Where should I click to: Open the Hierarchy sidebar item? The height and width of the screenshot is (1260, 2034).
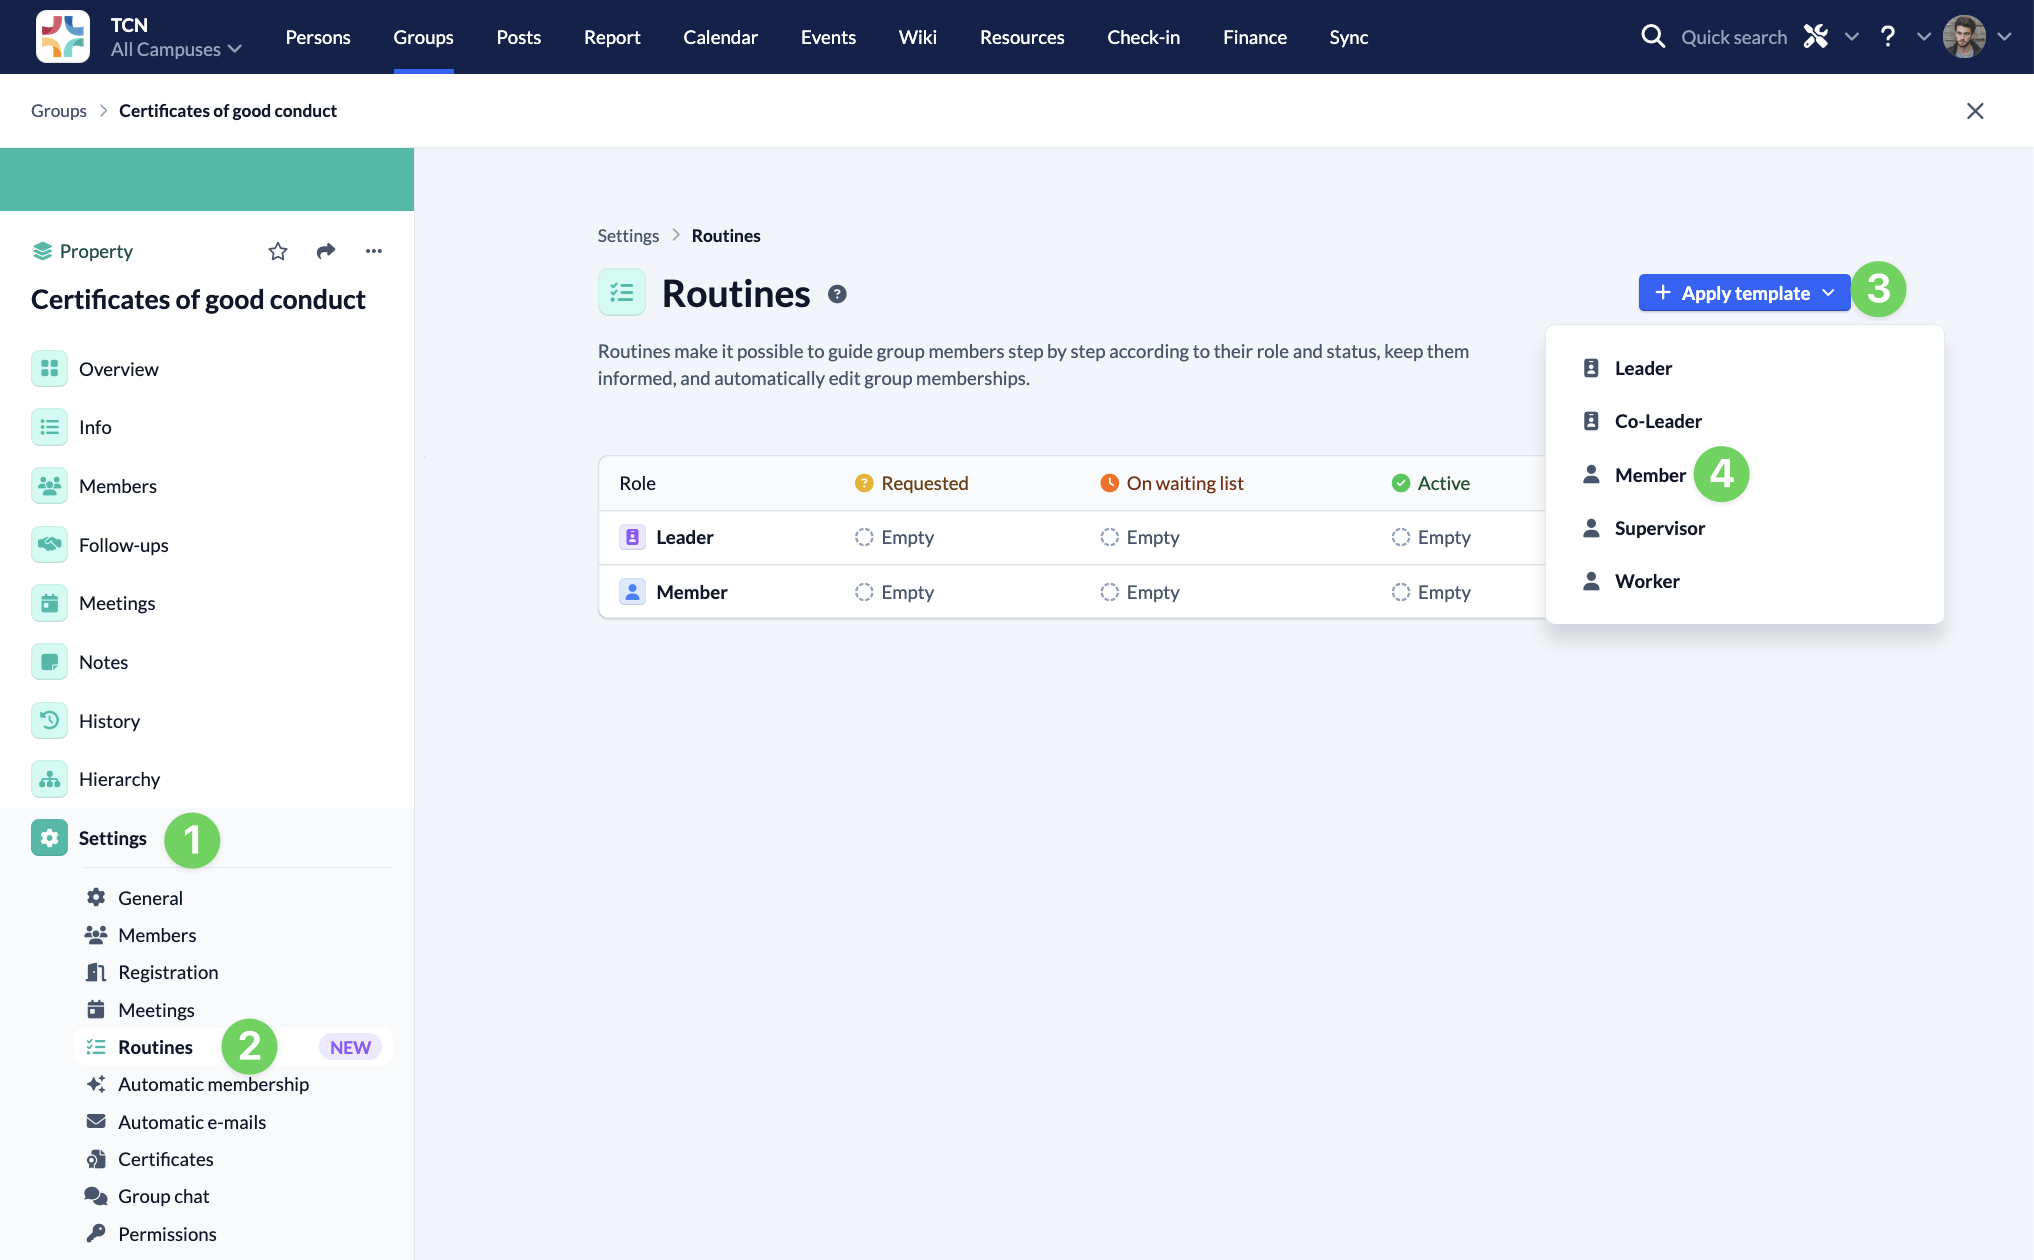(119, 779)
